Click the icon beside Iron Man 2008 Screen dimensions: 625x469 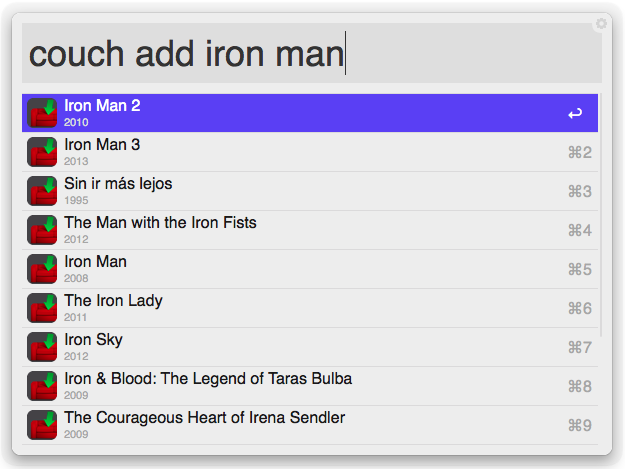43,269
